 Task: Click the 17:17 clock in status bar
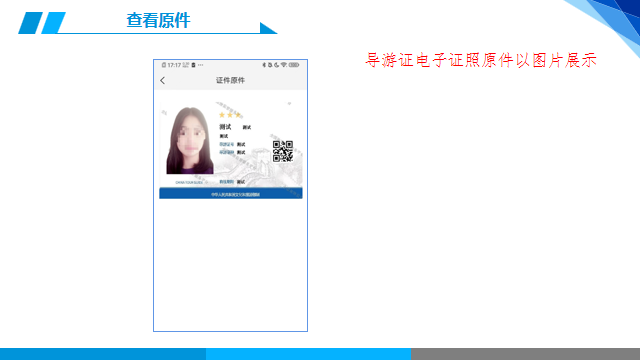174,65
